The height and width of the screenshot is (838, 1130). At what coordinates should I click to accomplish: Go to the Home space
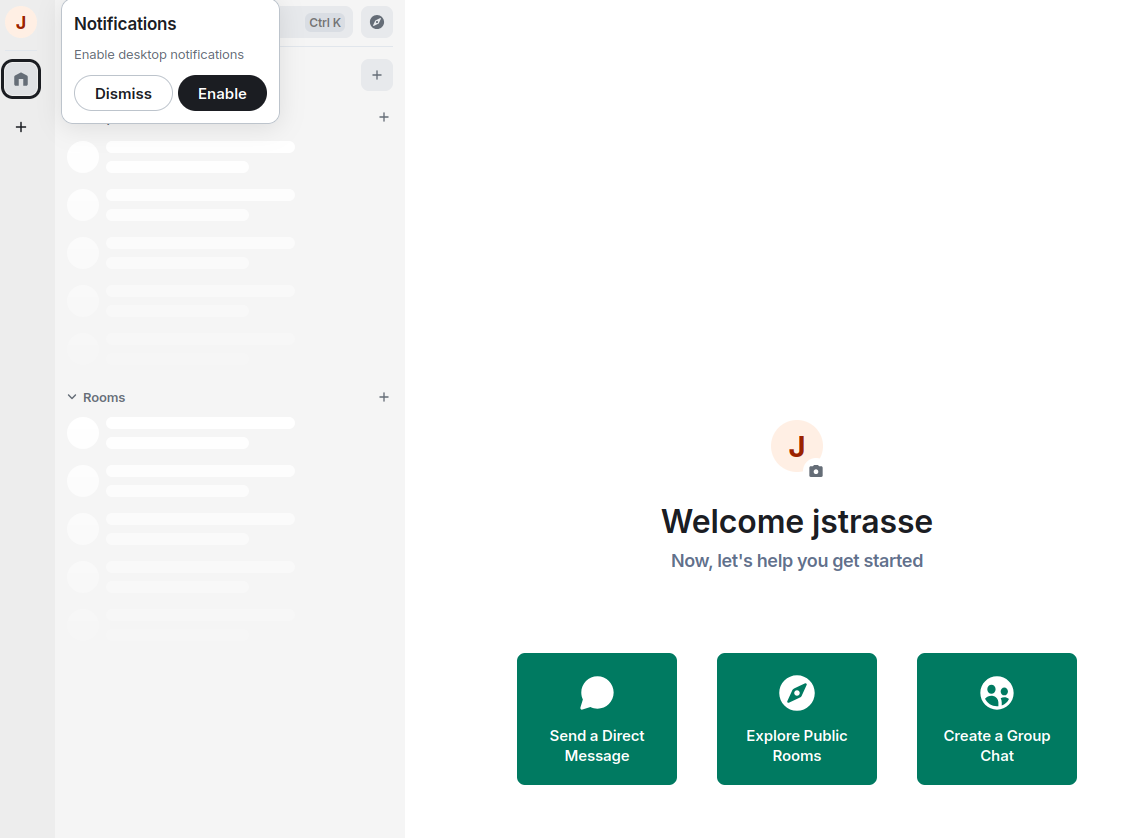(x=21, y=79)
